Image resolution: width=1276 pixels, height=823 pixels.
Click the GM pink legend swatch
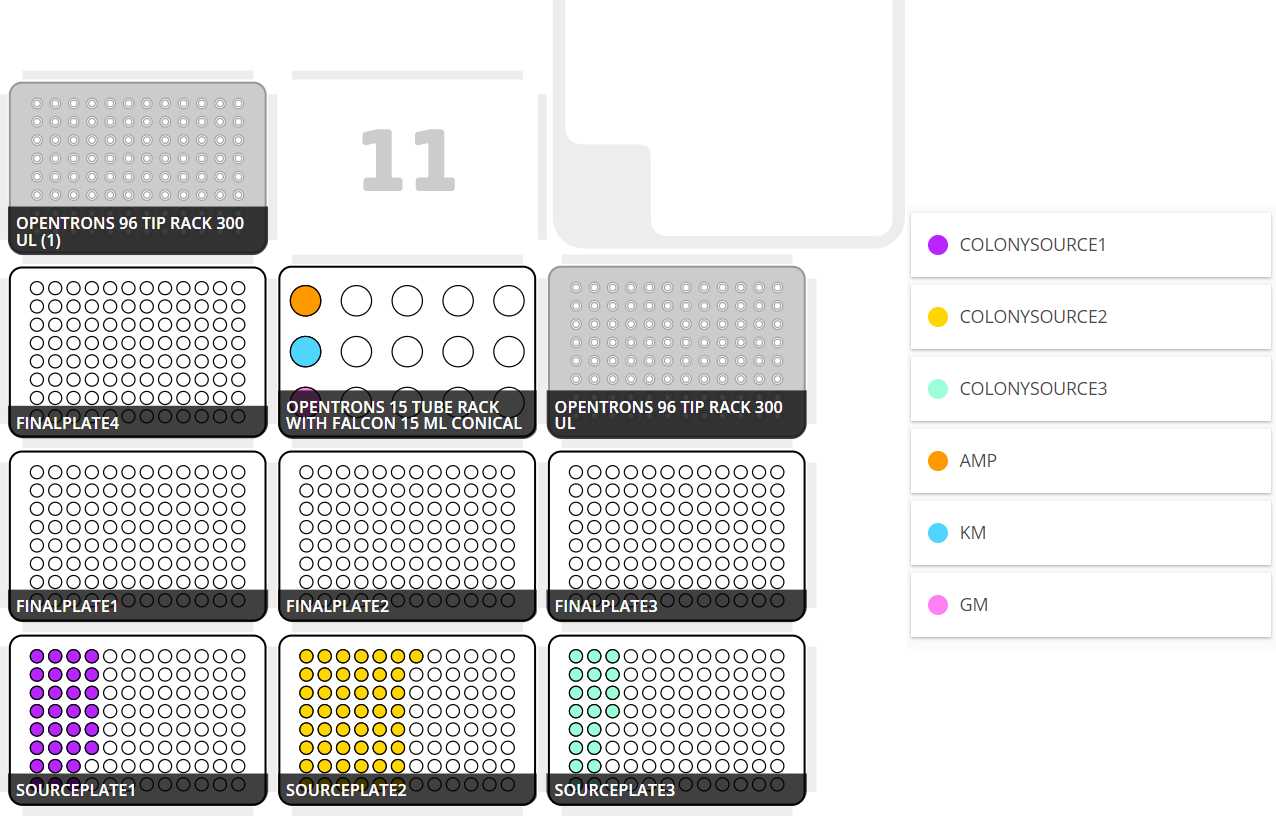938,605
